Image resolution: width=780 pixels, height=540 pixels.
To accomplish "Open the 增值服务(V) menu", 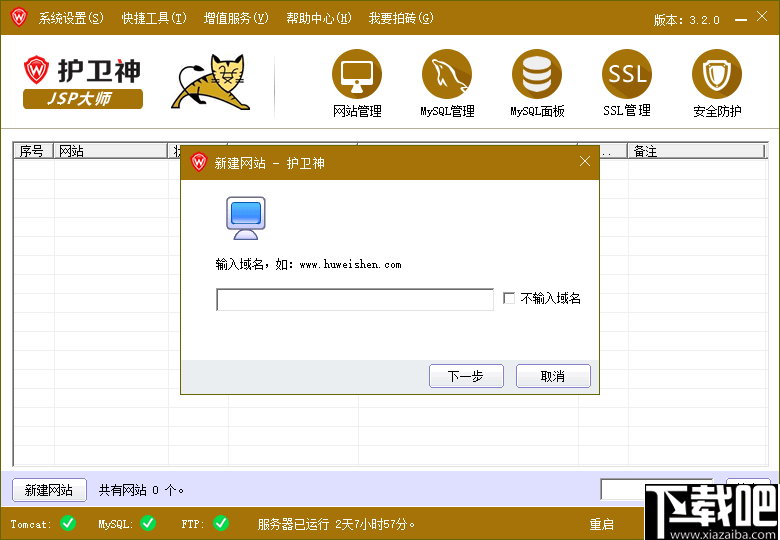I will (236, 18).
